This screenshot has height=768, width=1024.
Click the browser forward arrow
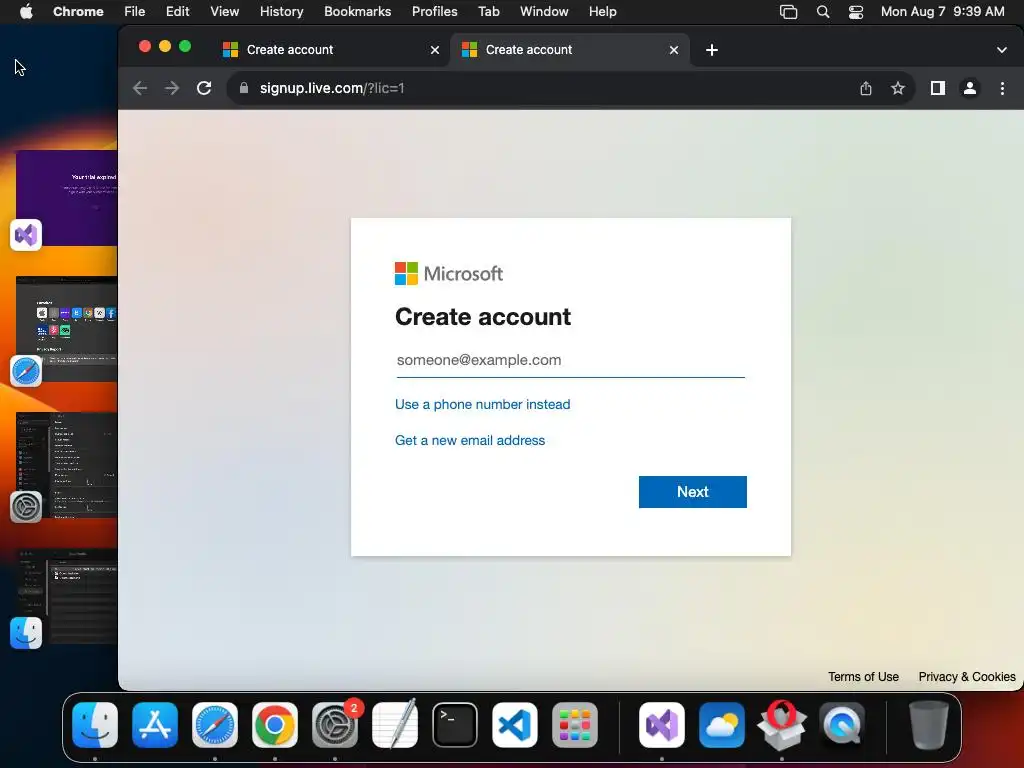tap(172, 88)
